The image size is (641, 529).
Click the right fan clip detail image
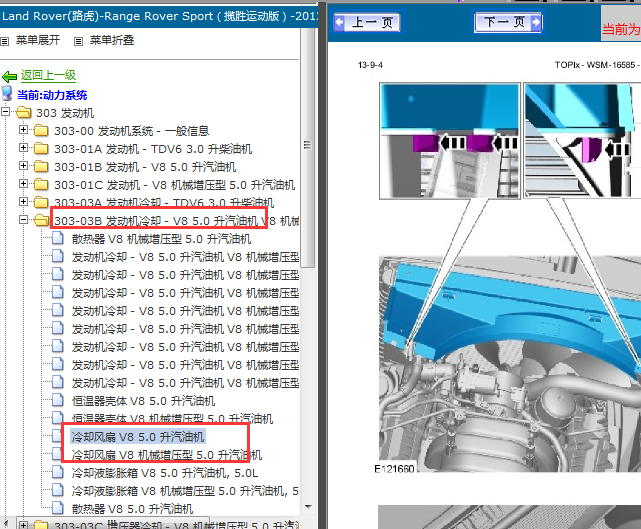tap(582, 141)
